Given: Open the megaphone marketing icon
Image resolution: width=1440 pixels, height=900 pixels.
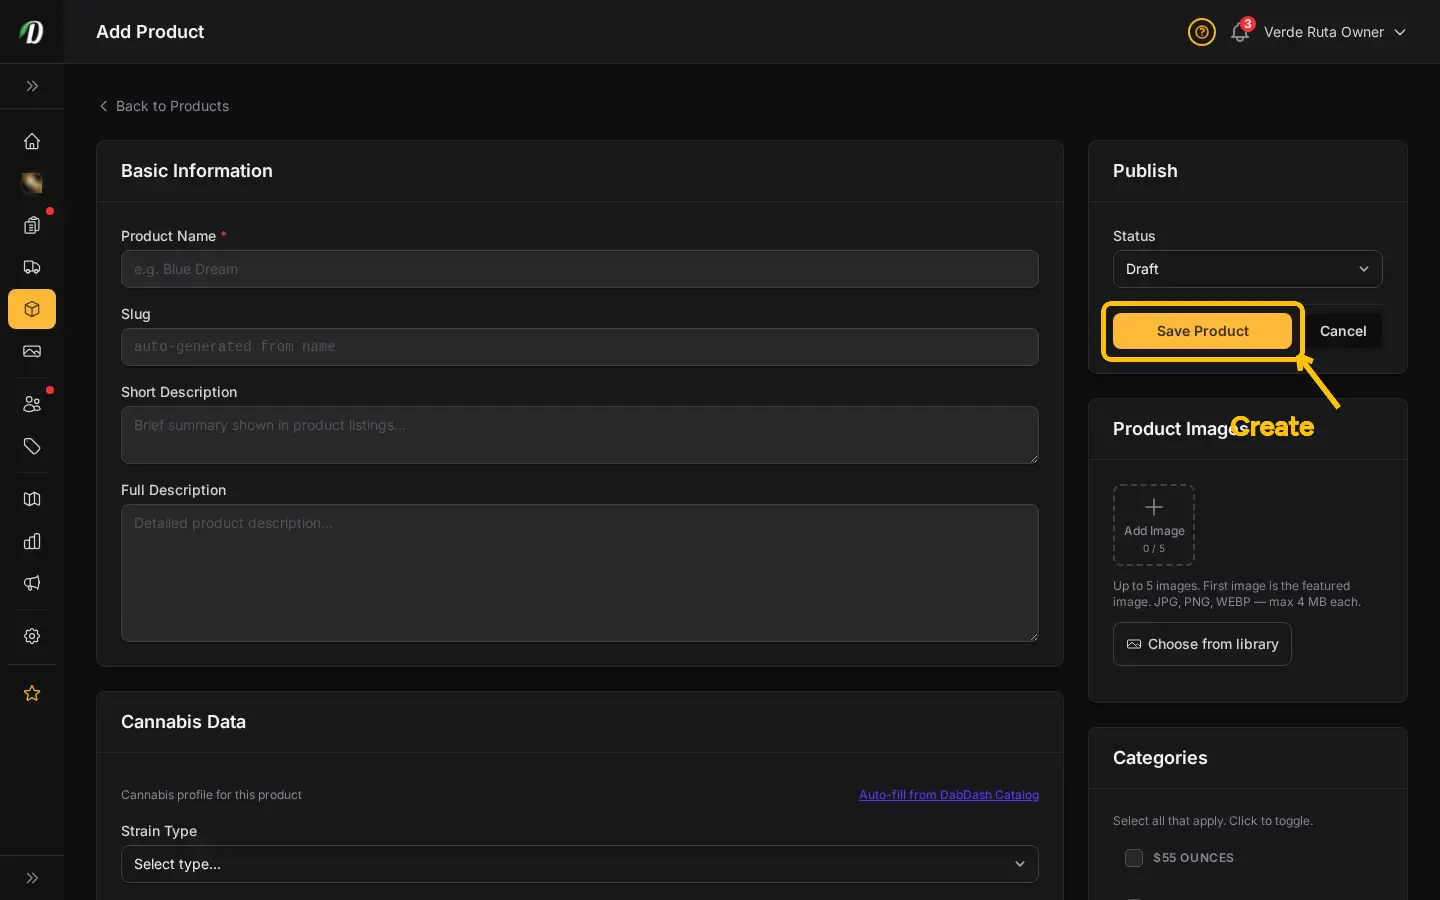Looking at the screenshot, I should click(32, 583).
